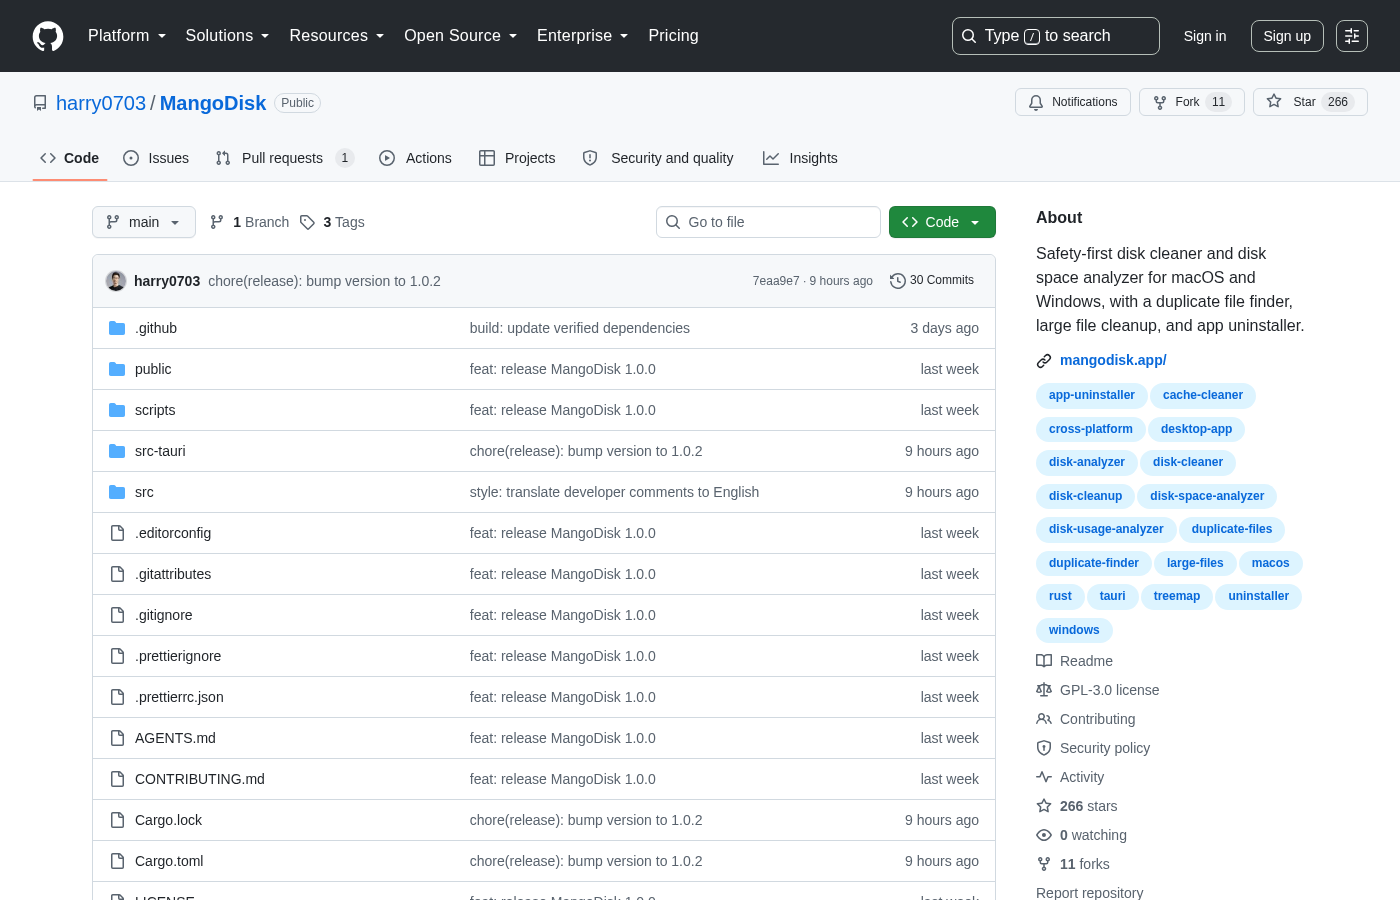This screenshot has height=900, width=1400.
Task: Click the bell icon in Notifications
Action: 1036,102
